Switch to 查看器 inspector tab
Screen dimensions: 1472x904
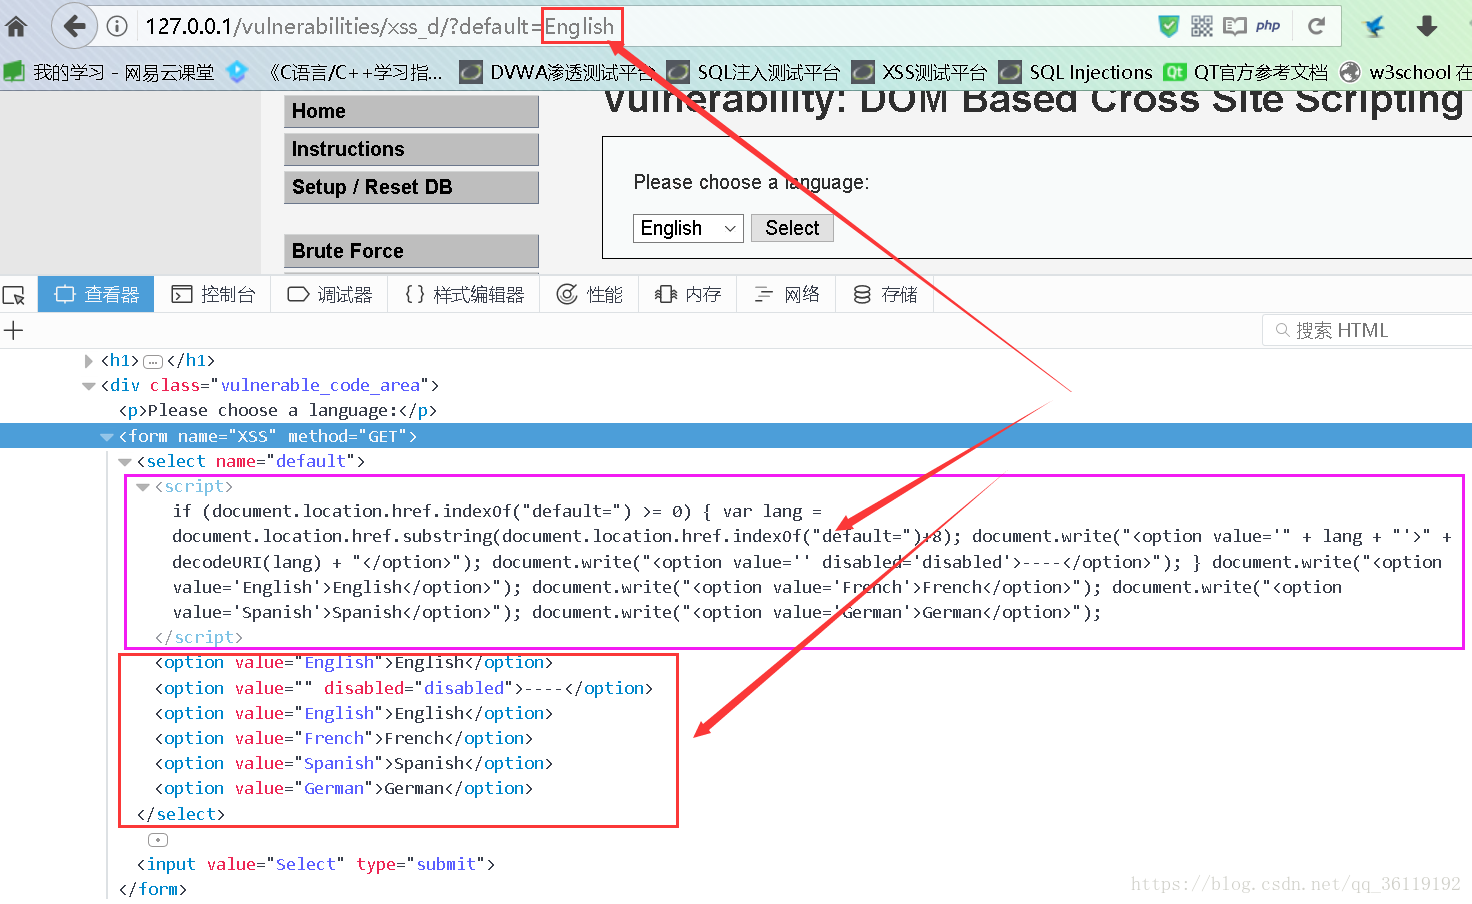pyautogui.click(x=96, y=294)
